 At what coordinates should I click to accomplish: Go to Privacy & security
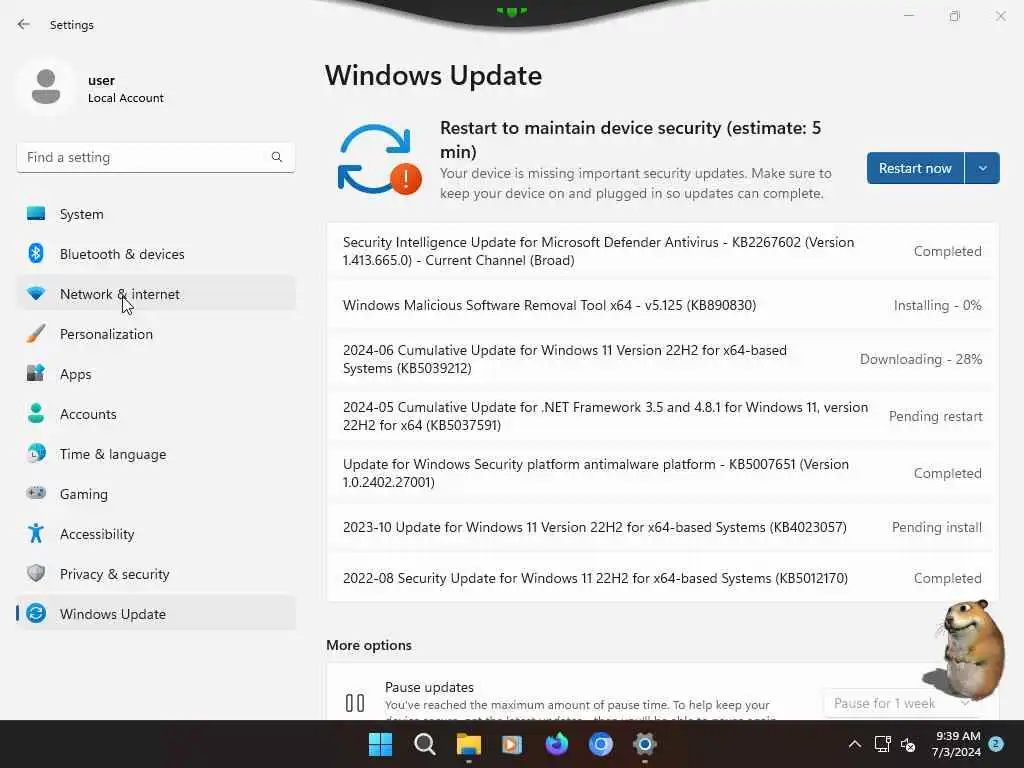coord(156,573)
